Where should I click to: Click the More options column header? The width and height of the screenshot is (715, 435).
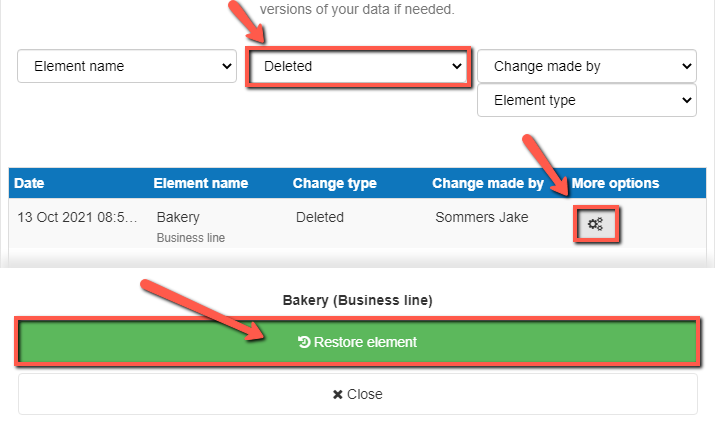pyautogui.click(x=615, y=183)
